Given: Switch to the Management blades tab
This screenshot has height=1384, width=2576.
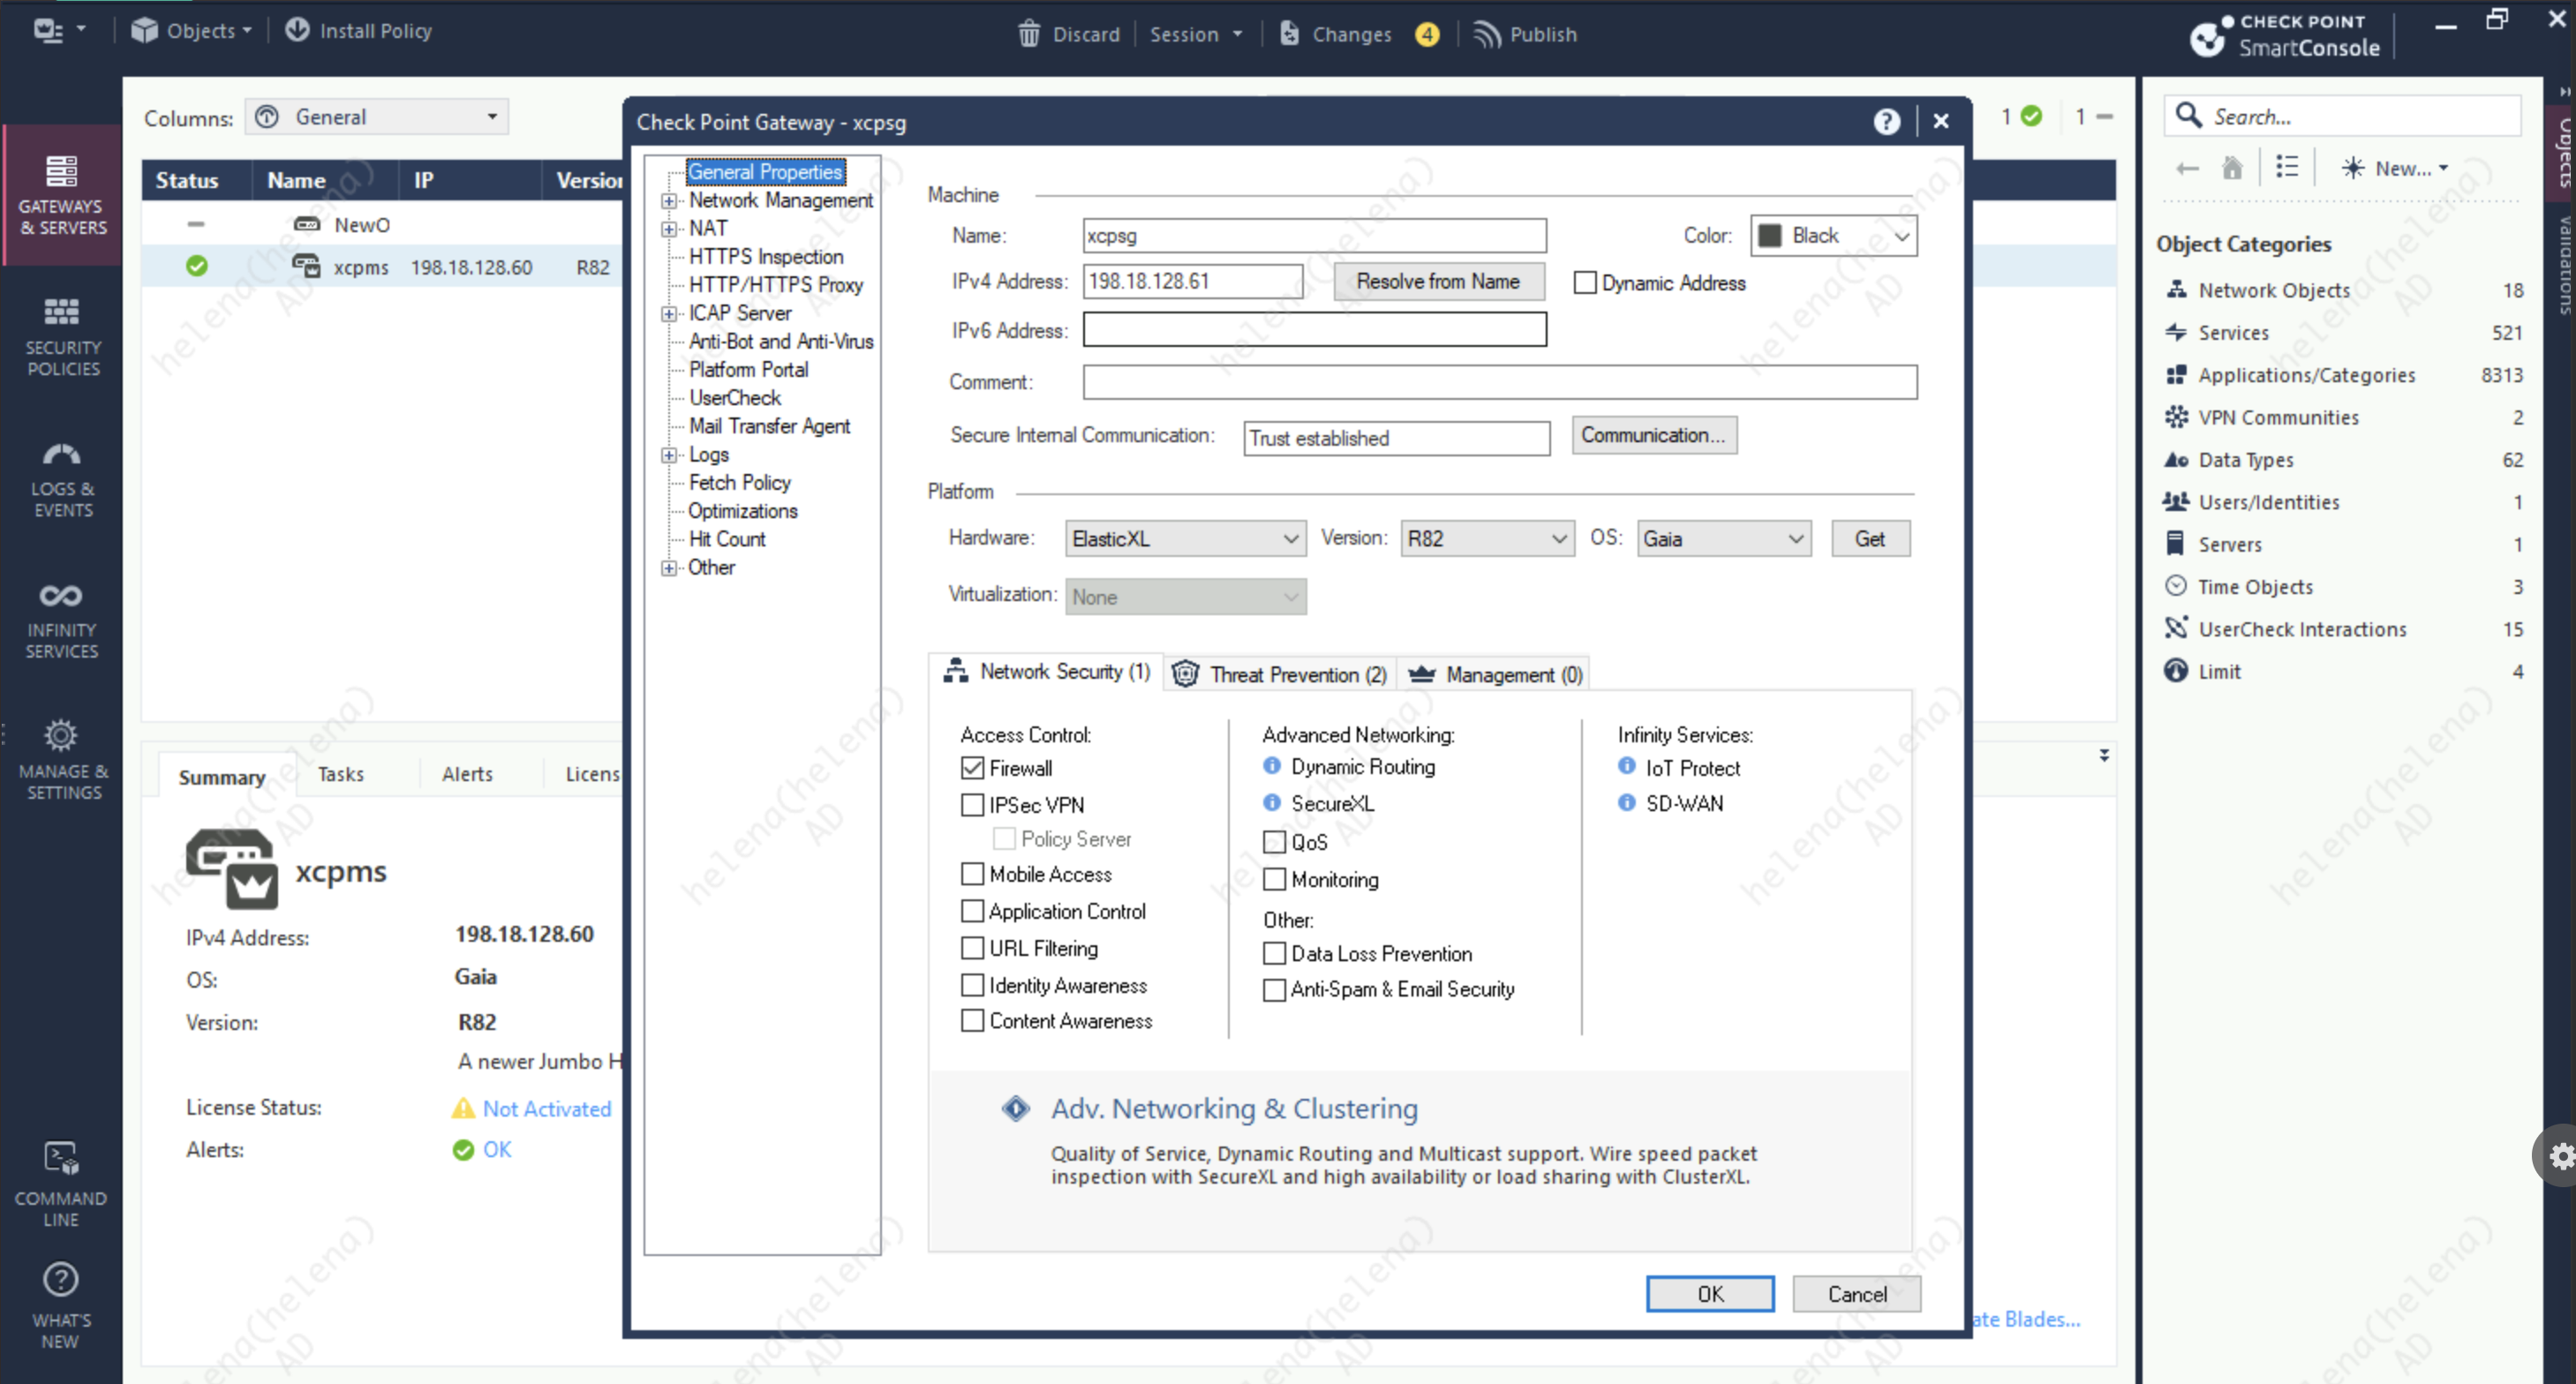Looking at the screenshot, I should coord(1496,675).
